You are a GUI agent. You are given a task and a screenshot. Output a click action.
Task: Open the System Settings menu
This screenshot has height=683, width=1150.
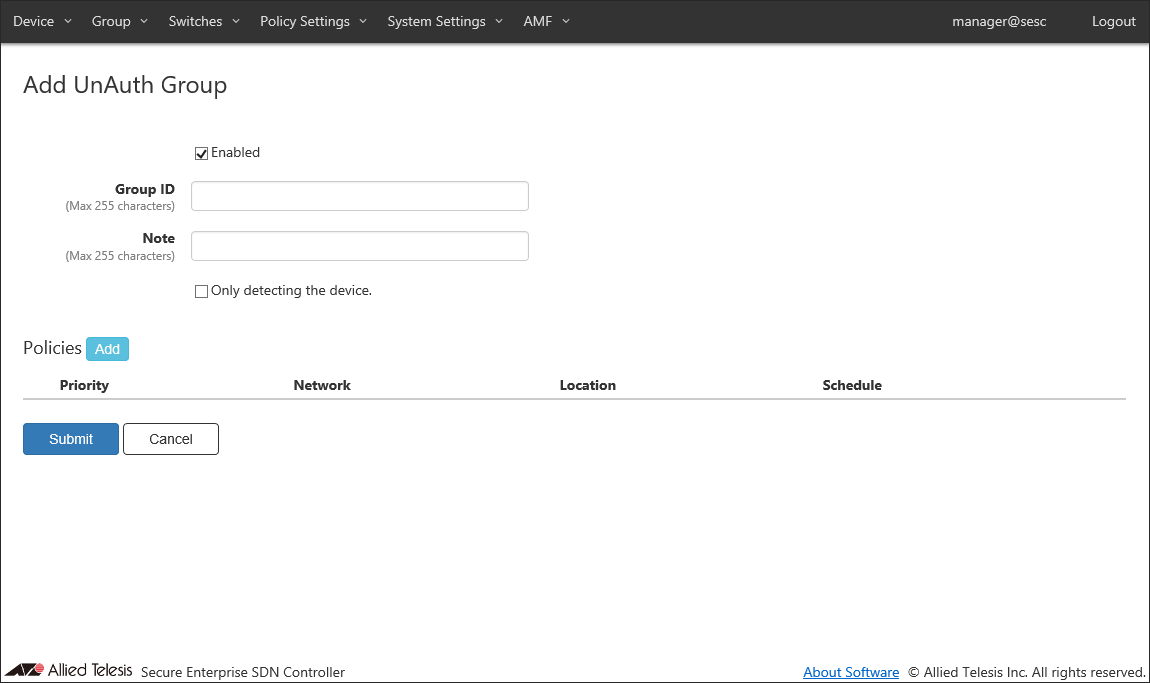point(444,21)
